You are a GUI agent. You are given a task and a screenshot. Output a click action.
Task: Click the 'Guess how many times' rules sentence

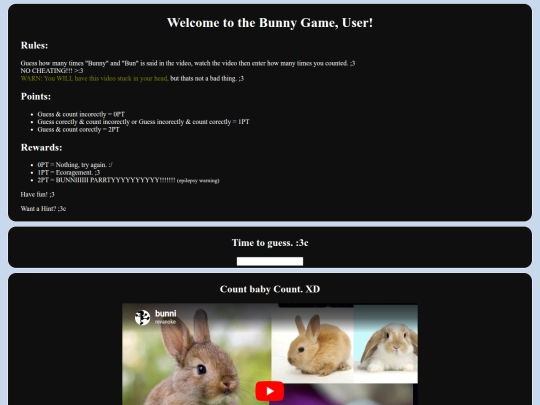tap(188, 63)
